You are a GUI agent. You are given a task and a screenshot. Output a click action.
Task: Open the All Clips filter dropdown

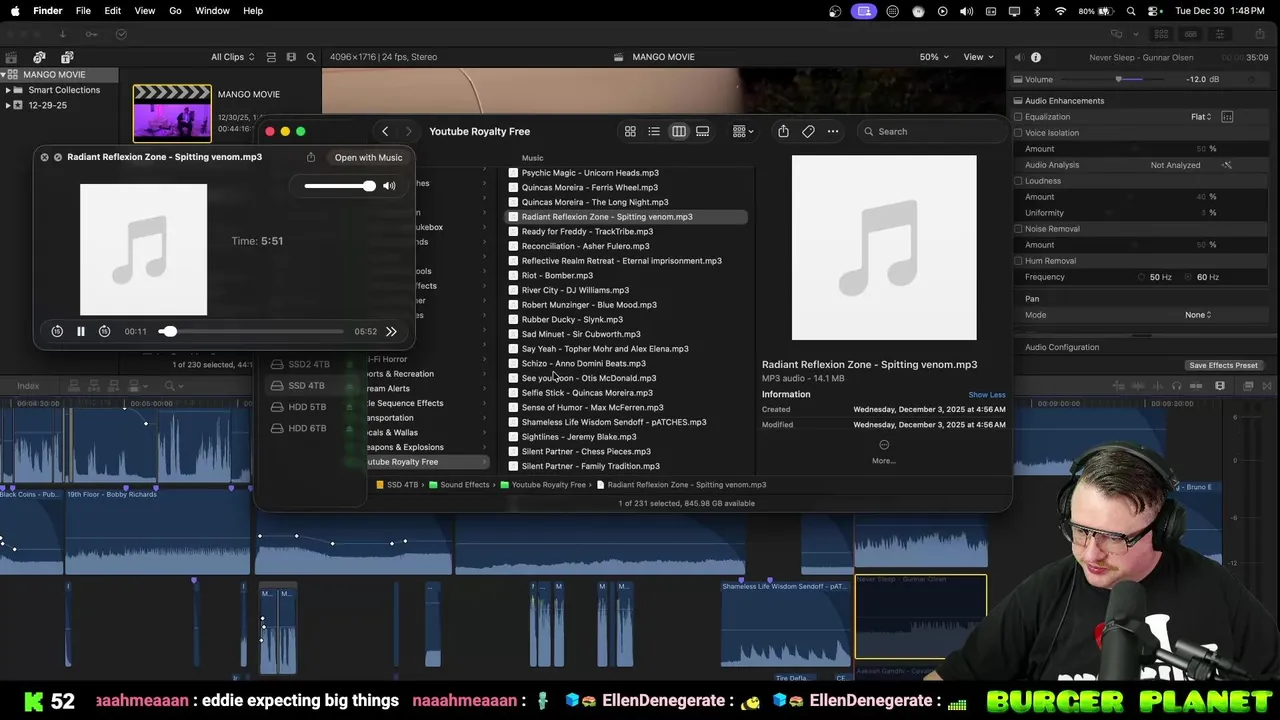(x=233, y=57)
